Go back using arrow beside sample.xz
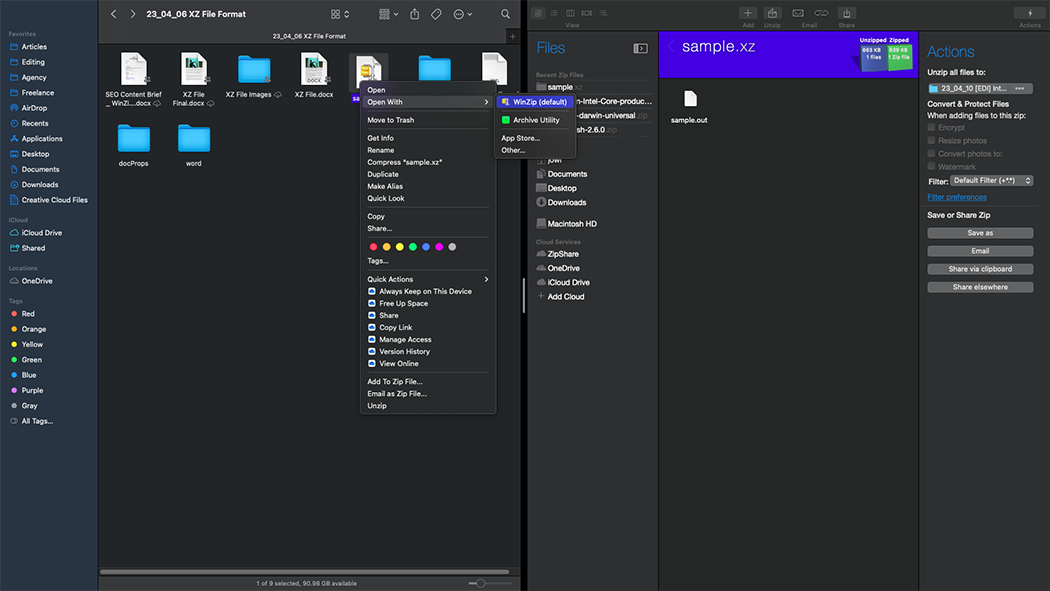The image size is (1050, 591). pos(671,46)
